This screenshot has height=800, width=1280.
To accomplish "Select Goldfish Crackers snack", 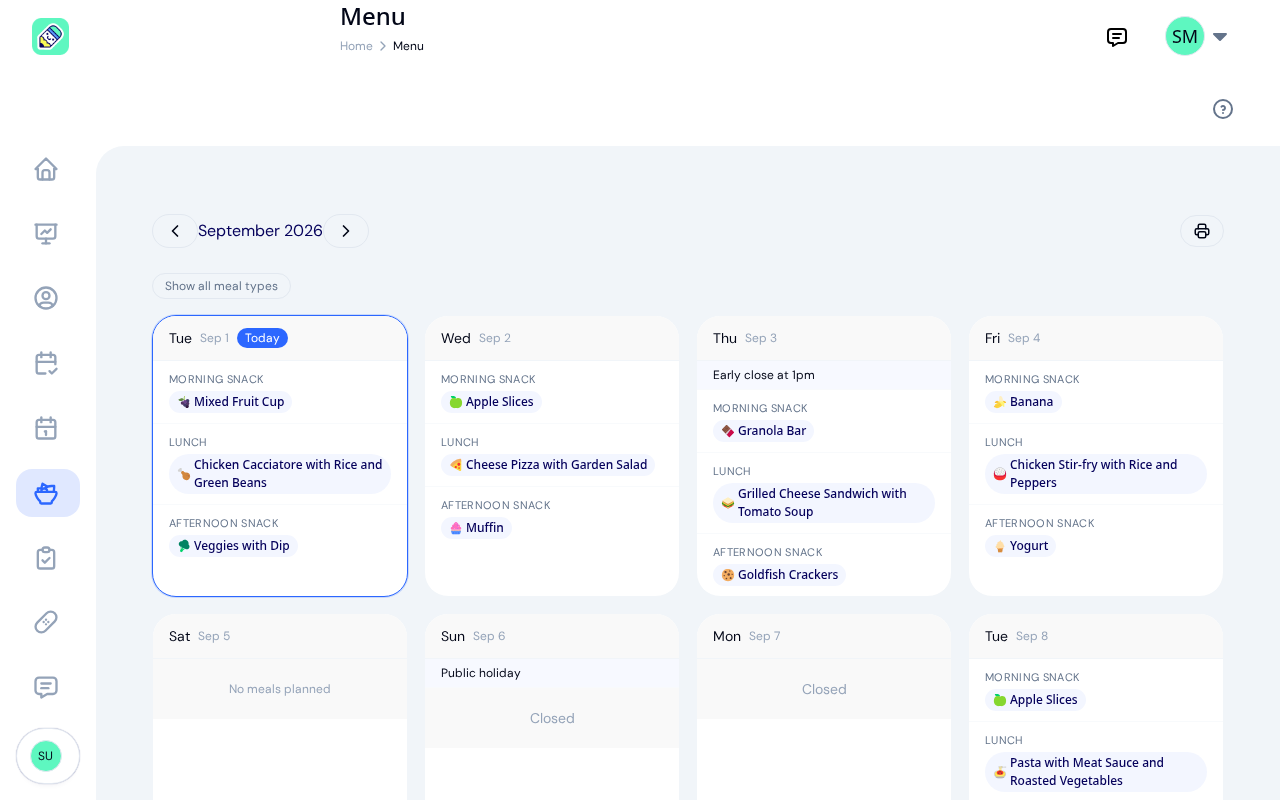I will (779, 575).
